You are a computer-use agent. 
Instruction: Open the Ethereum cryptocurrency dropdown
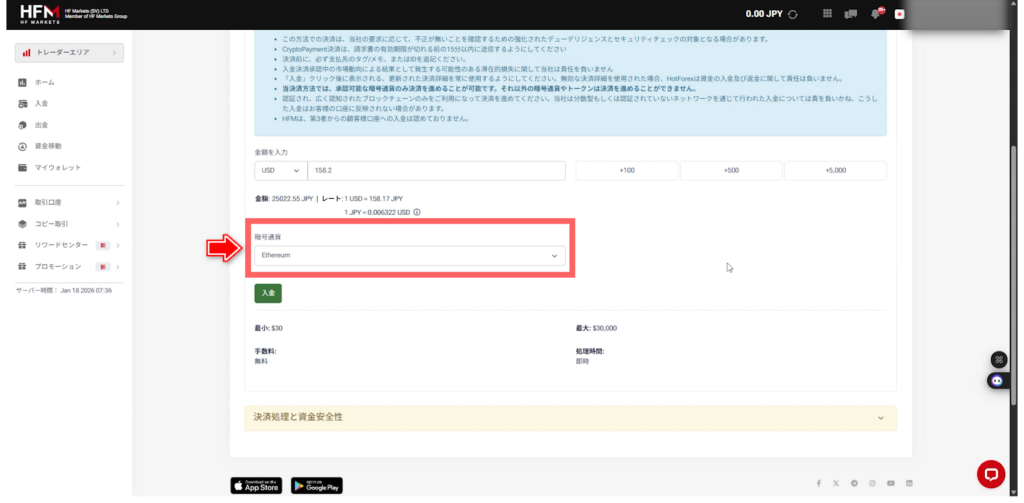tap(408, 256)
